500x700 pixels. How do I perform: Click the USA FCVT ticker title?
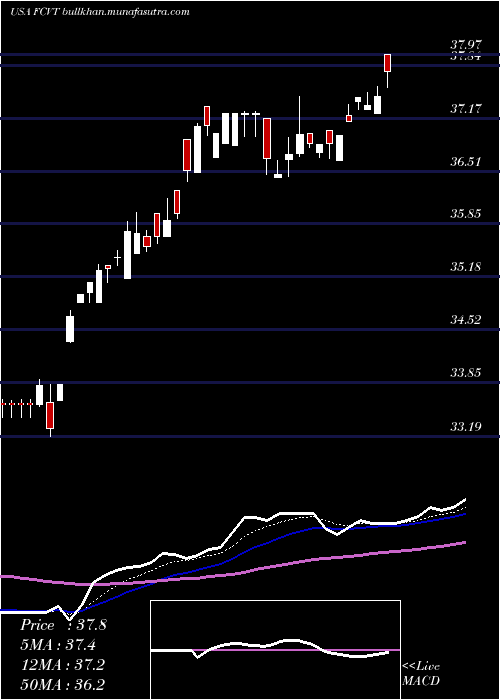click(33, 11)
